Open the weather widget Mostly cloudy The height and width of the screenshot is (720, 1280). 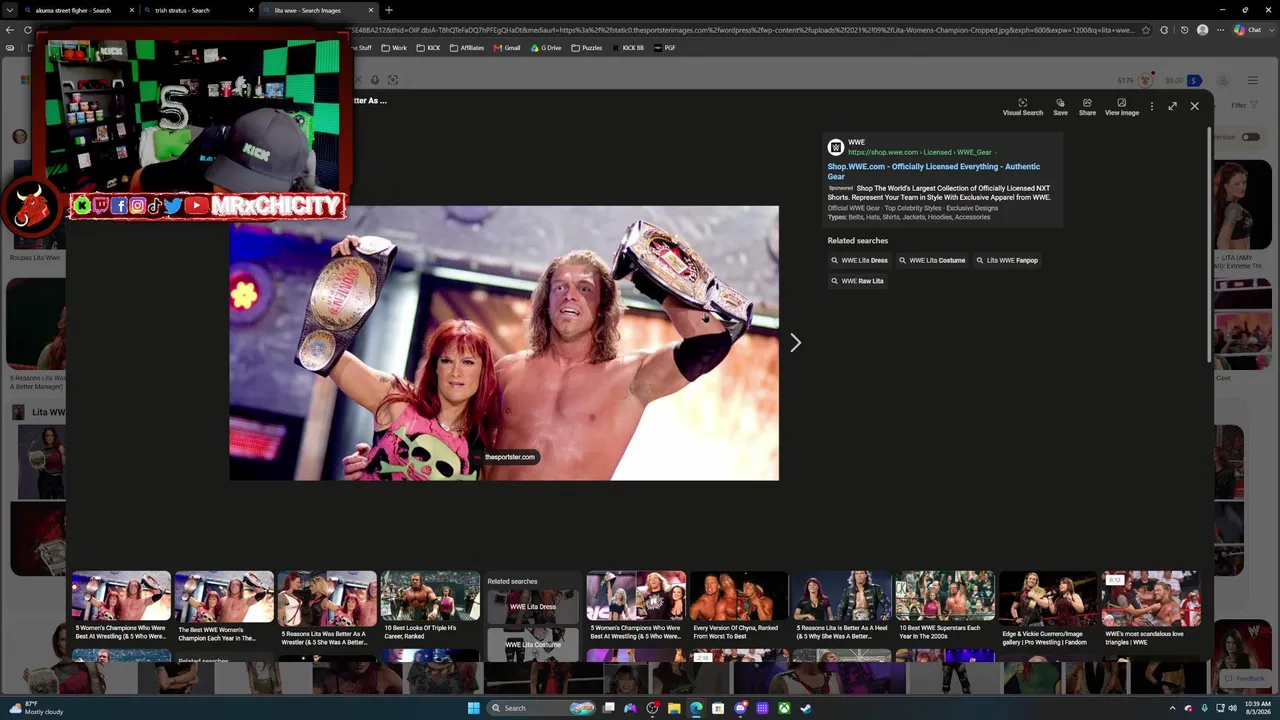tap(36, 708)
